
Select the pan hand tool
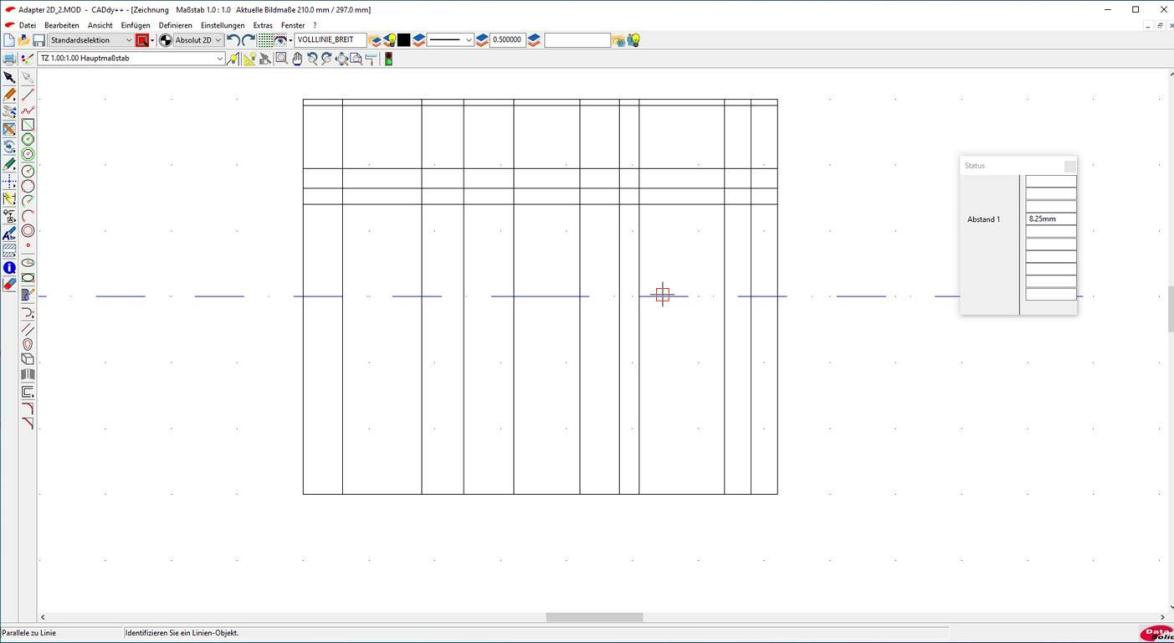pyautogui.click(x=296, y=59)
